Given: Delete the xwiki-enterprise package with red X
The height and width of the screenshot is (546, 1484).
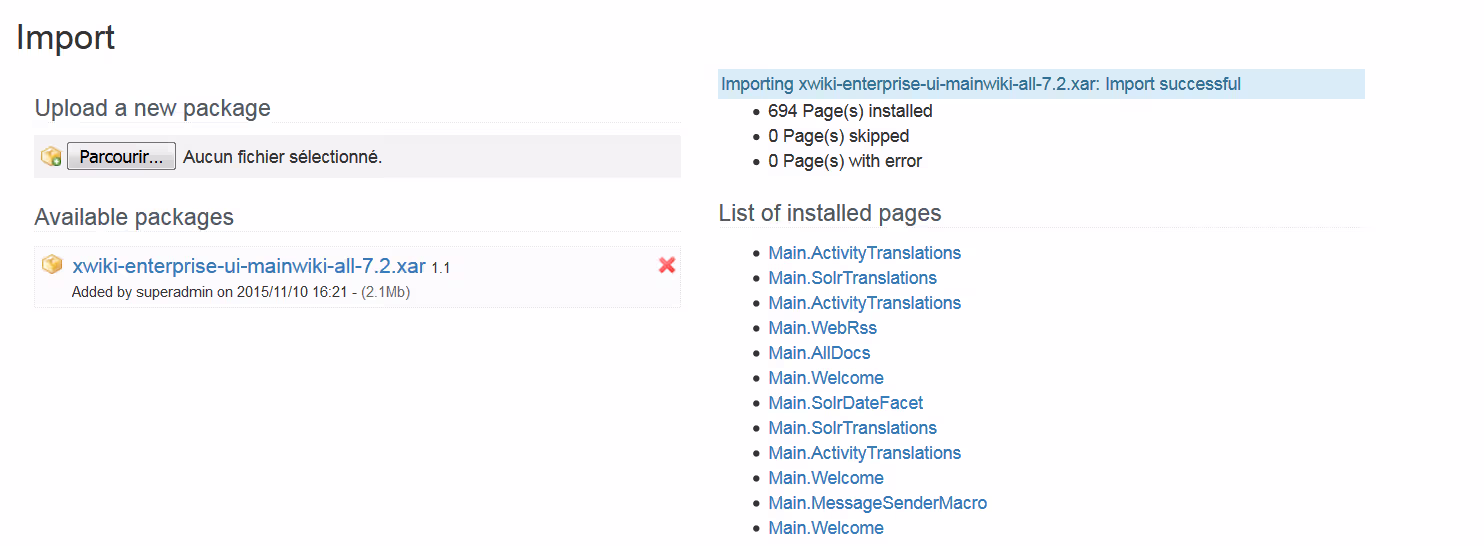Looking at the screenshot, I should [x=667, y=265].
